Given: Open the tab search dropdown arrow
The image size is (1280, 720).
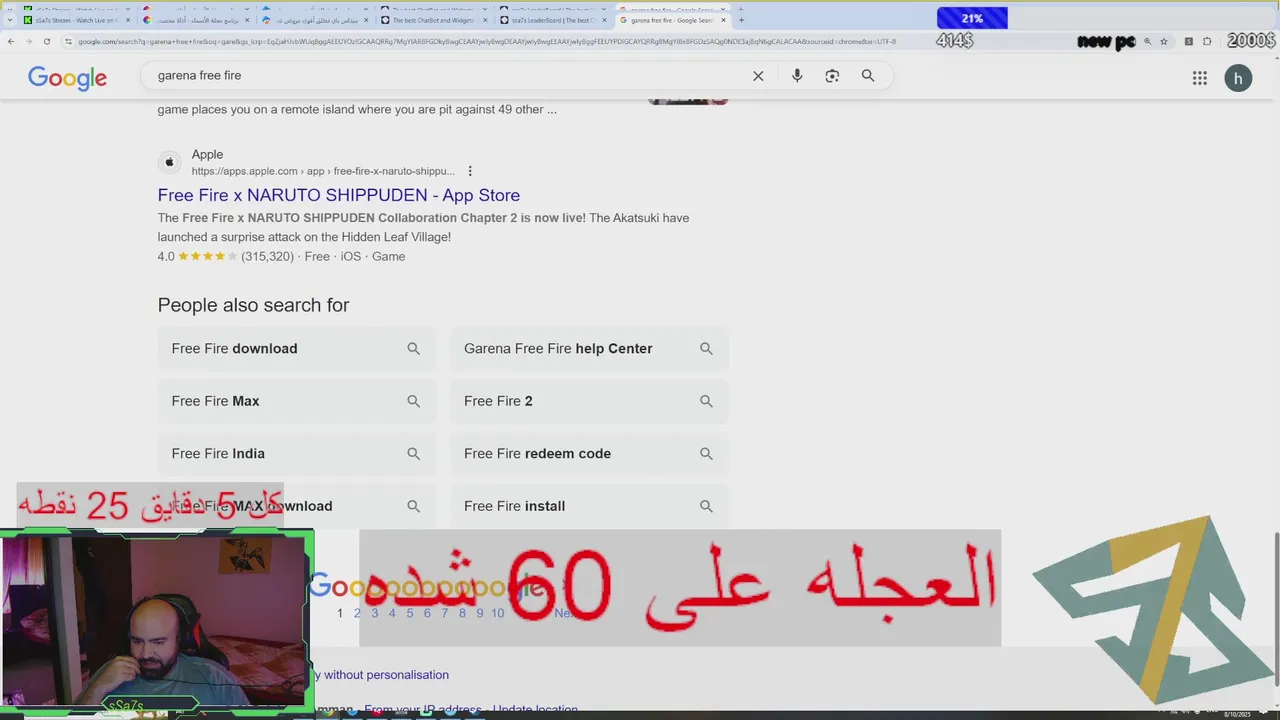Looking at the screenshot, I should [10, 20].
